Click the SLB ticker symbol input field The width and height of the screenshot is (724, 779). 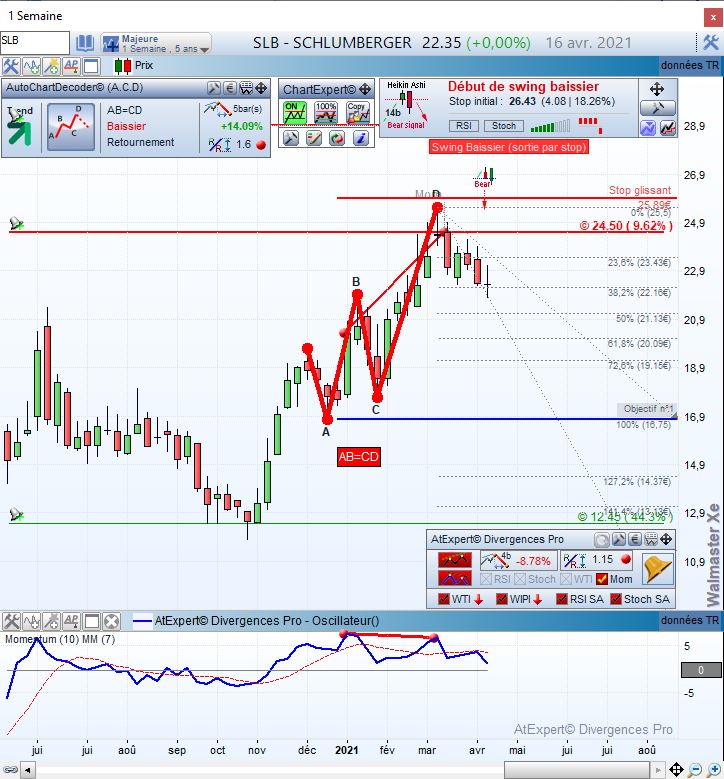(35, 43)
